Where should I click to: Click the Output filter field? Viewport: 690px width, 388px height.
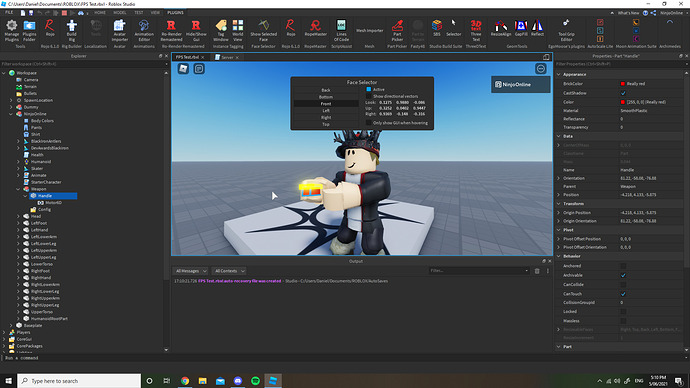(x=479, y=271)
